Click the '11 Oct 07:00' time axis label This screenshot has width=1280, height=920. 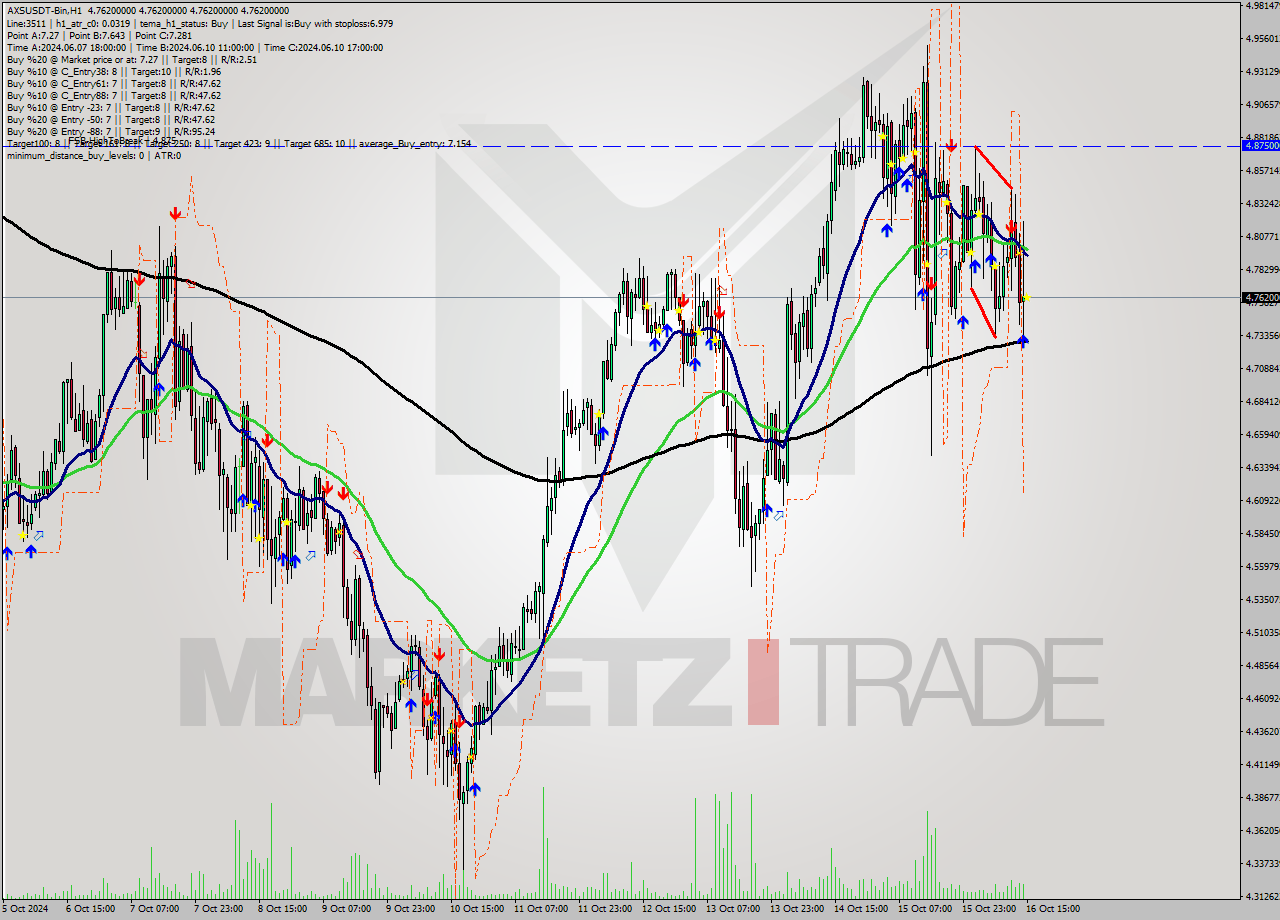click(540, 909)
